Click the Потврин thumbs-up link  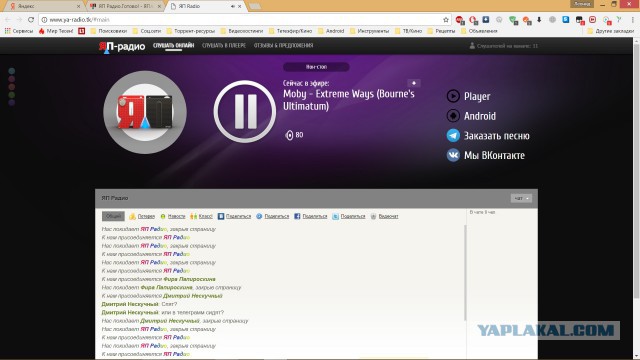click(x=142, y=216)
